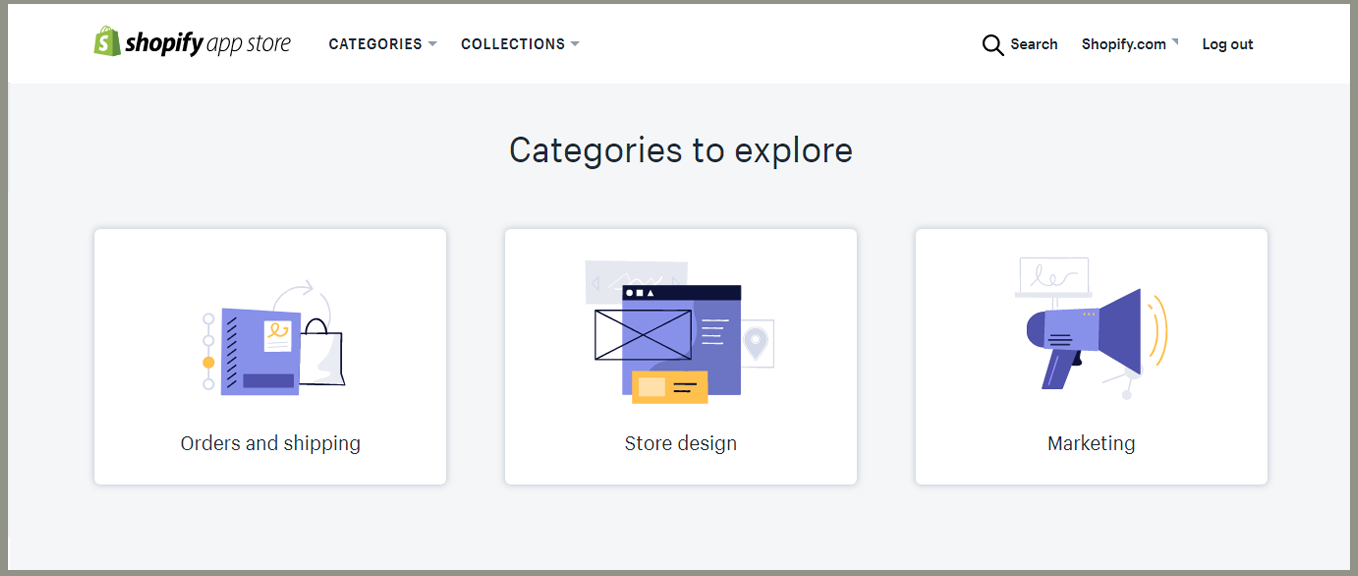
Task: Log out of the app store
Action: coord(1227,44)
